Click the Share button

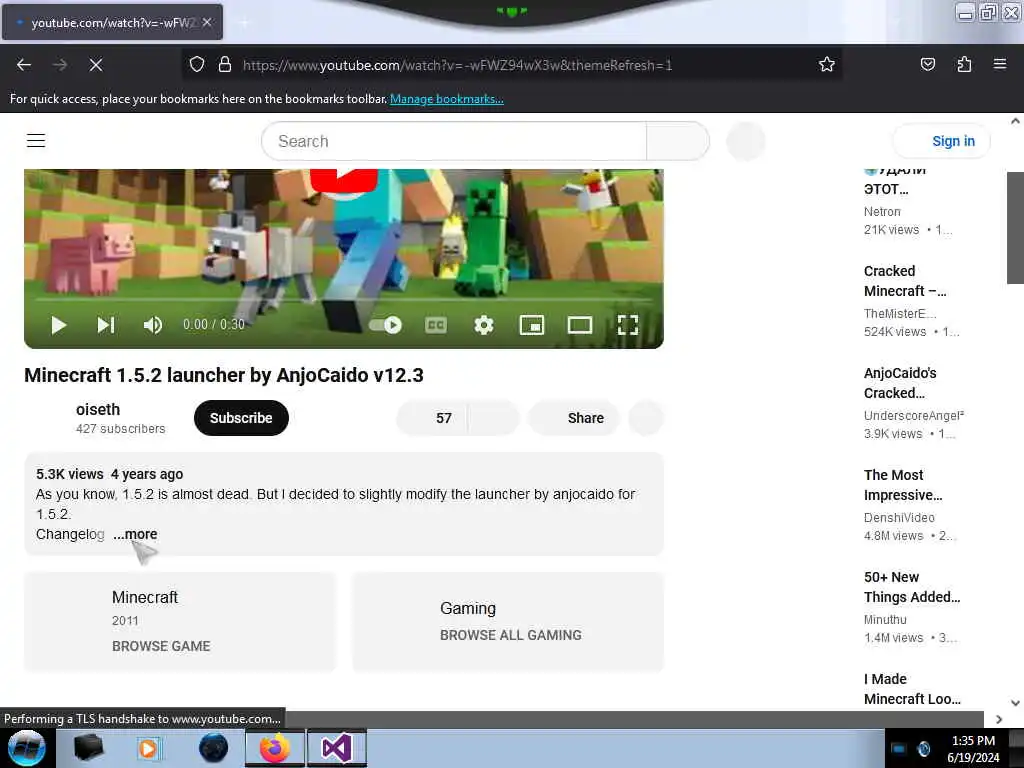tap(573, 418)
